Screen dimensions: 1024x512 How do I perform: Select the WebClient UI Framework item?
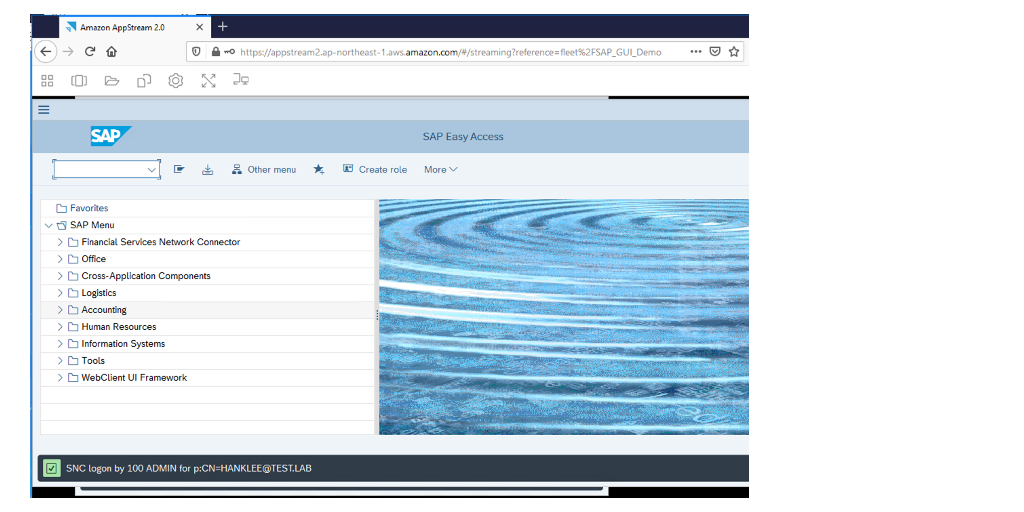click(134, 378)
